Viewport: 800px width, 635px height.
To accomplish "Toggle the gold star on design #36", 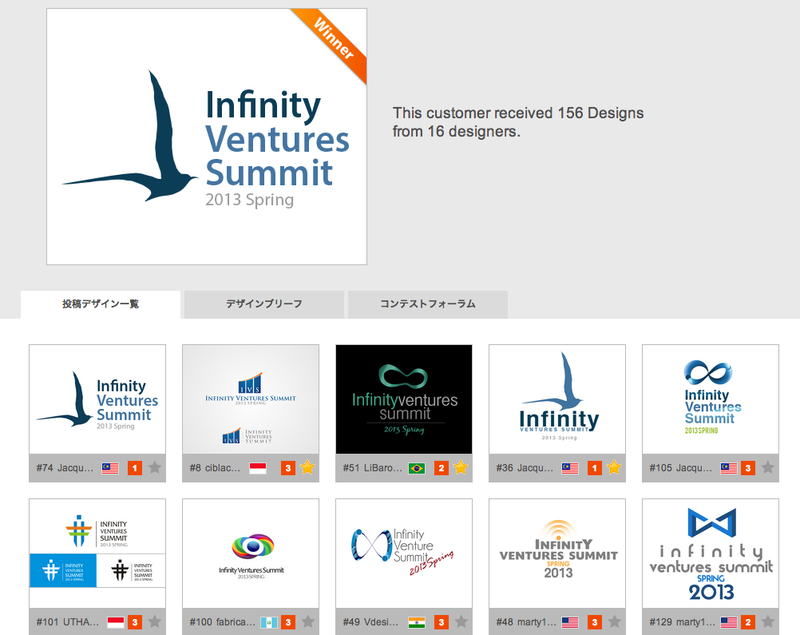I will click(614, 468).
